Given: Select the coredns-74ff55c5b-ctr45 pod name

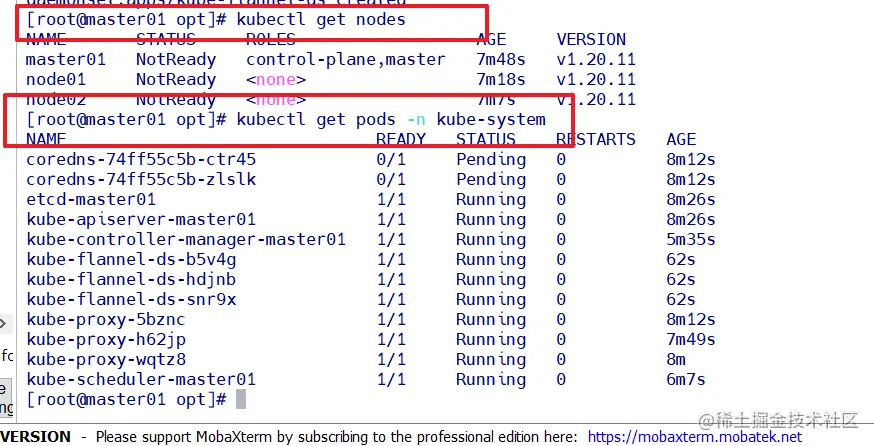Looking at the screenshot, I should point(141,159).
